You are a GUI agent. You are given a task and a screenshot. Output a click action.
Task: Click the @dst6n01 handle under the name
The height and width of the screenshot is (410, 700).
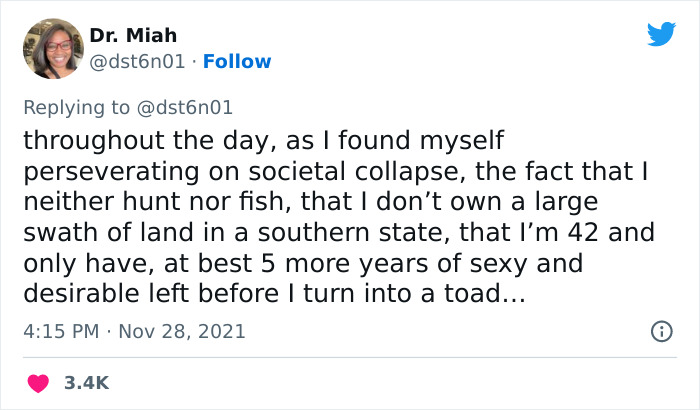[137, 62]
